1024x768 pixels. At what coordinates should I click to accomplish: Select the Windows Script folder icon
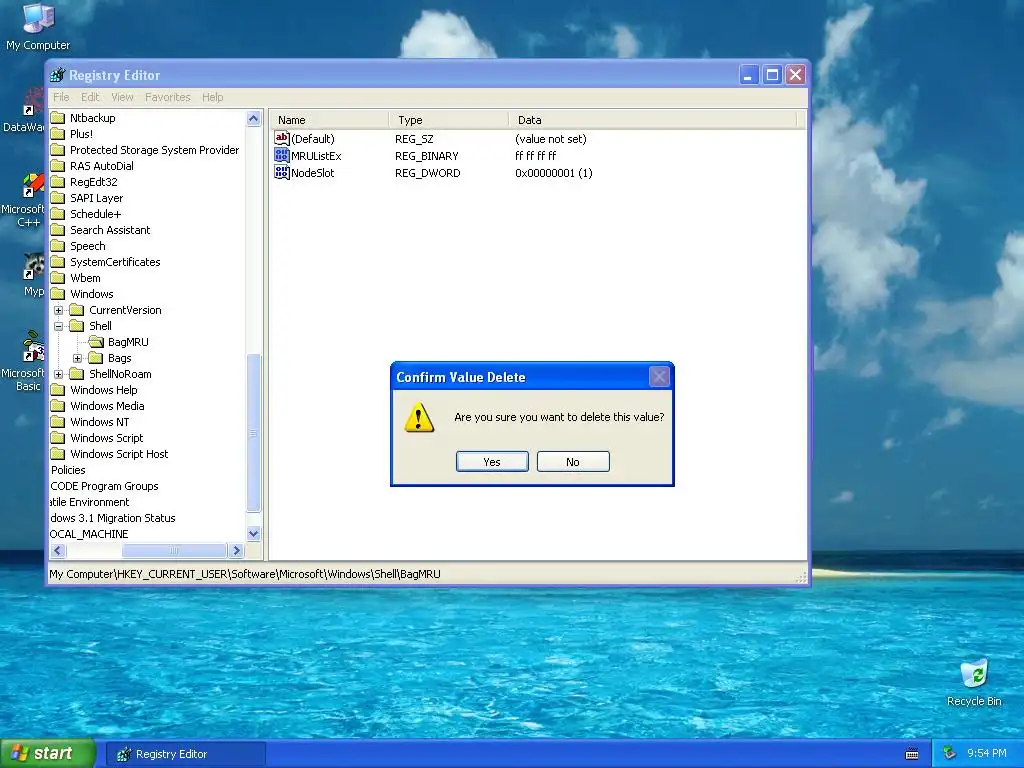click(58, 438)
